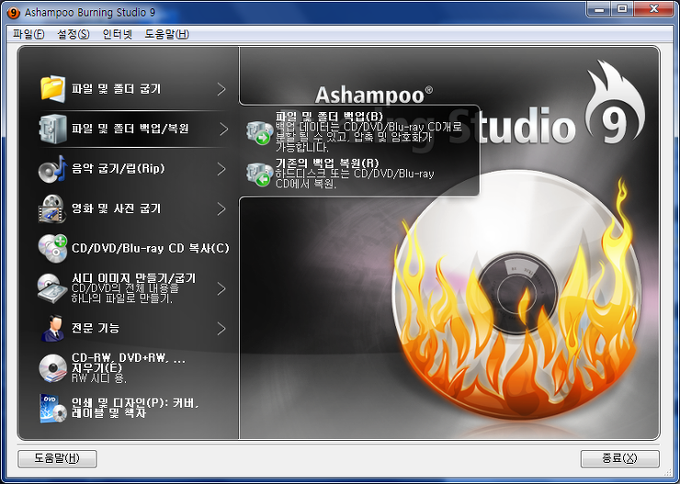Expand the 음악 굽기/립(Rip) arrow

(222, 169)
